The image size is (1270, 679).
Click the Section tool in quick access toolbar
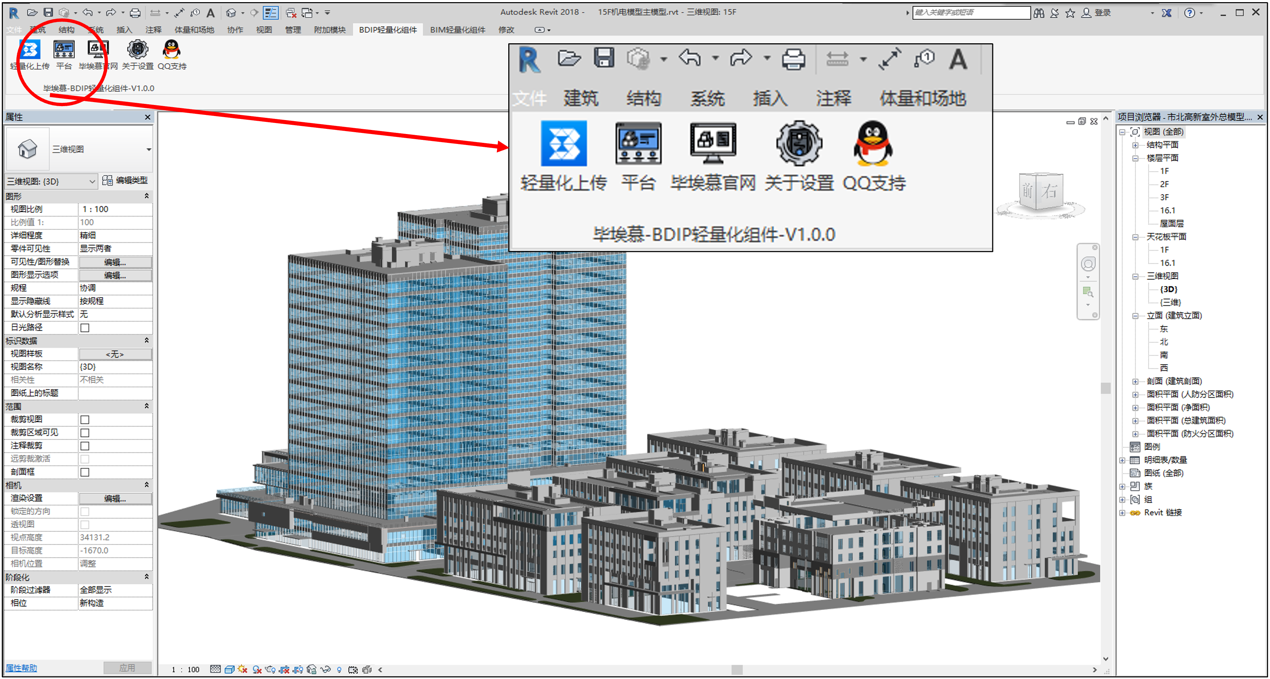click(x=255, y=13)
